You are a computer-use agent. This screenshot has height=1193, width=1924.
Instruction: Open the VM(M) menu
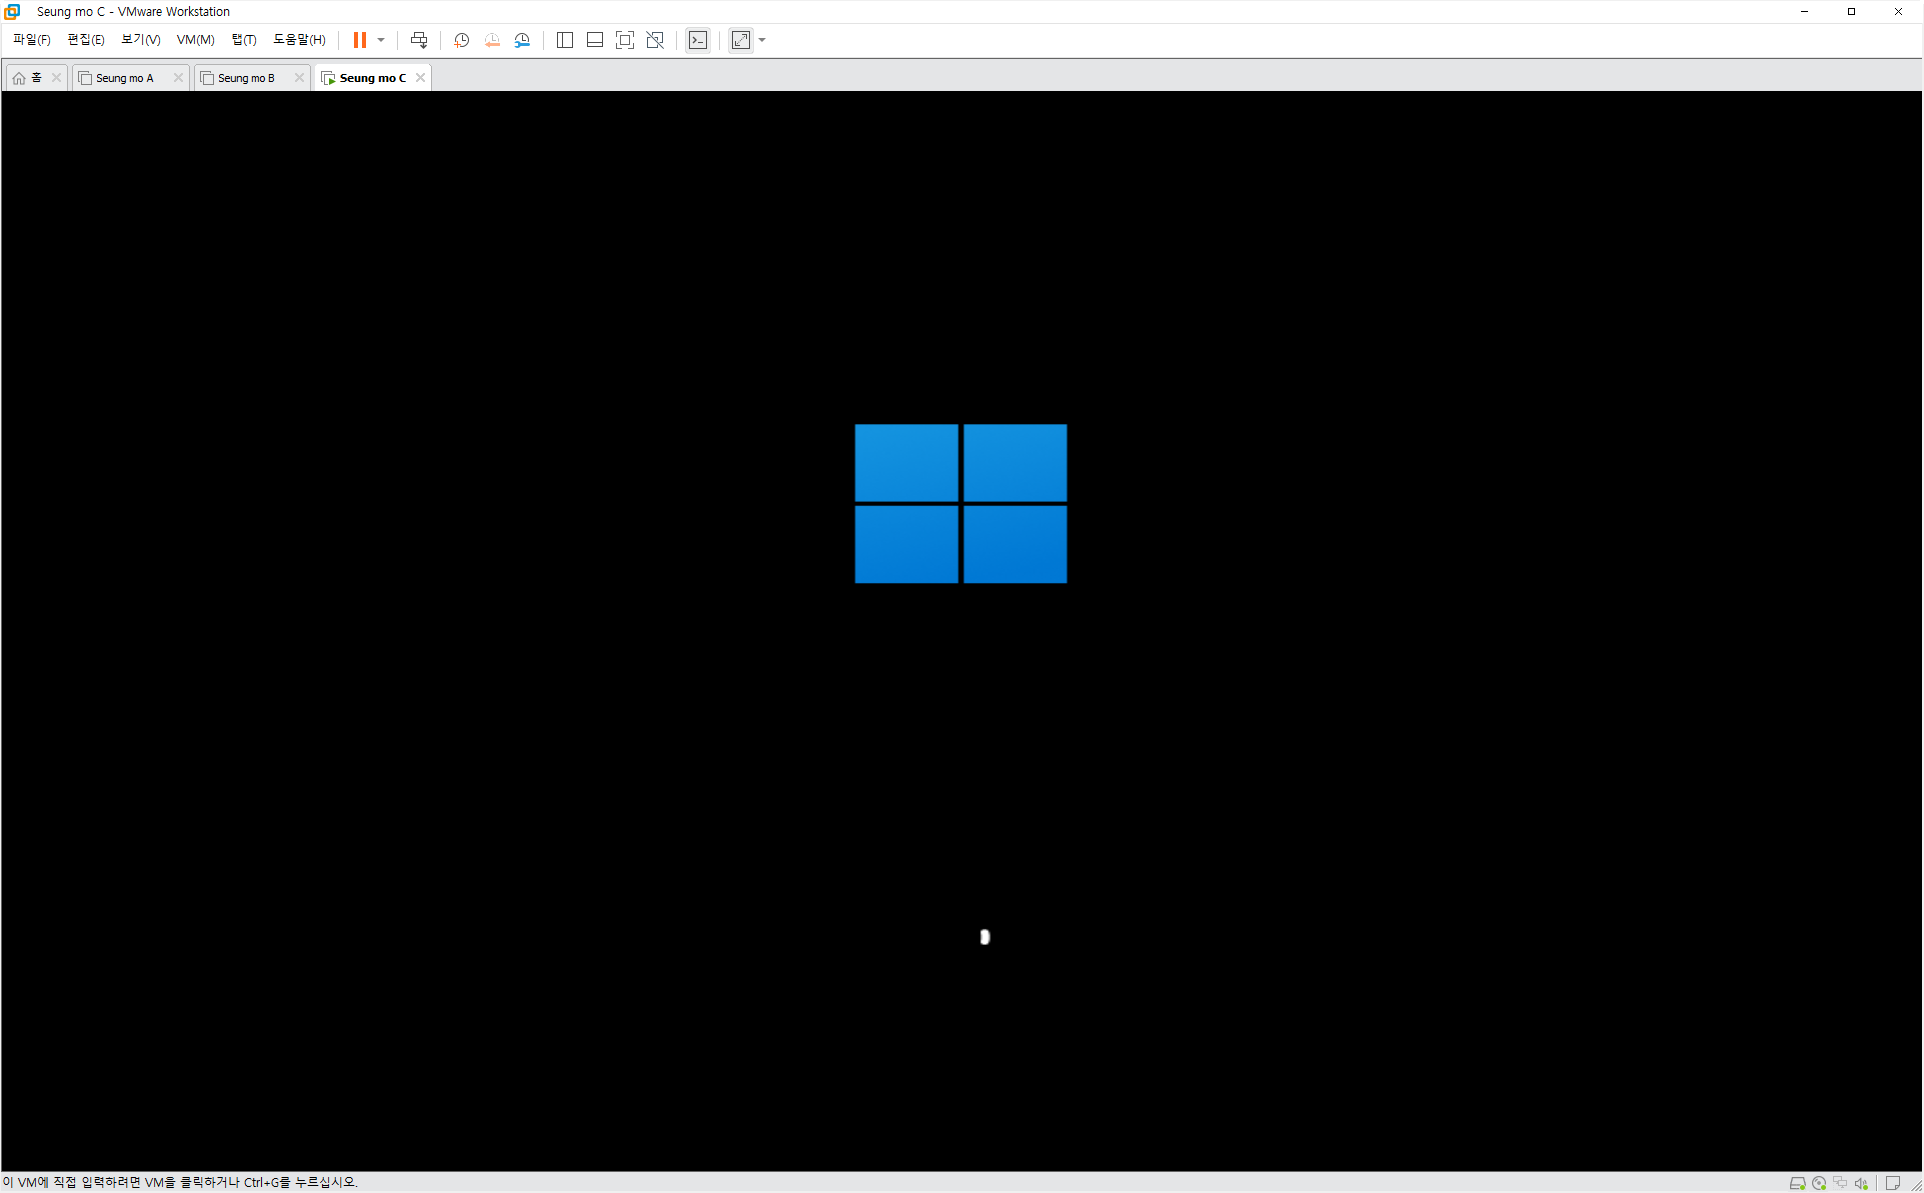(x=195, y=40)
